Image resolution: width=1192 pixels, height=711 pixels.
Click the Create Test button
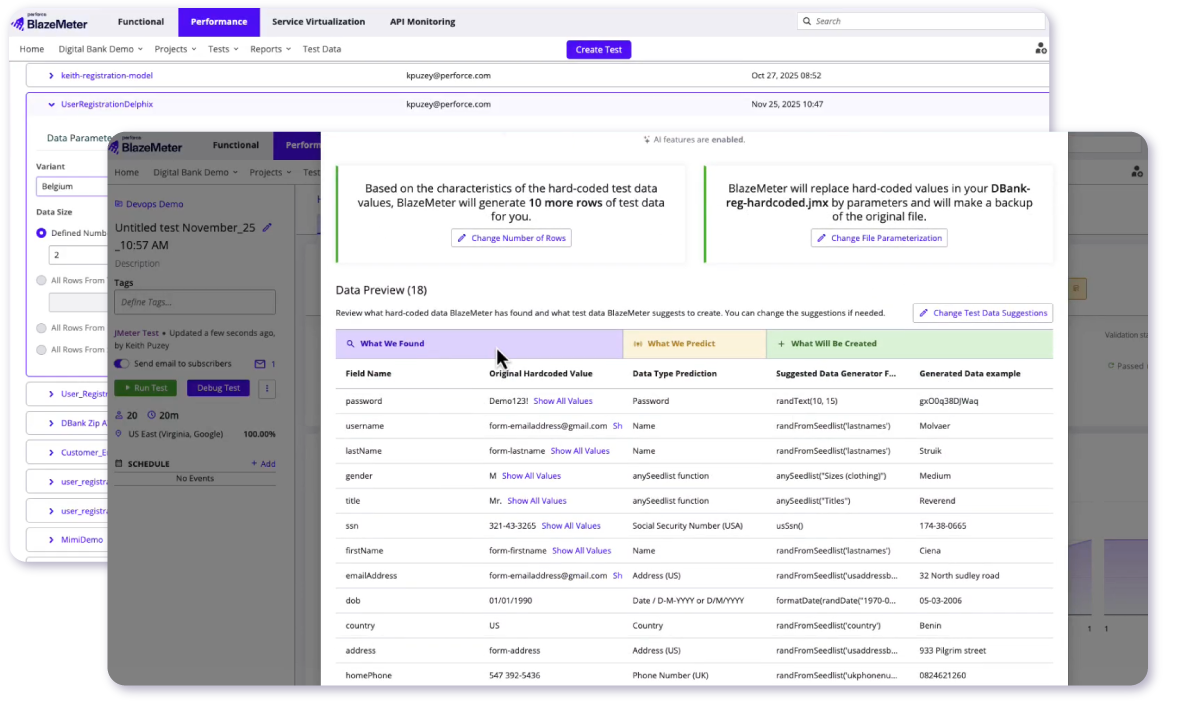coord(598,50)
